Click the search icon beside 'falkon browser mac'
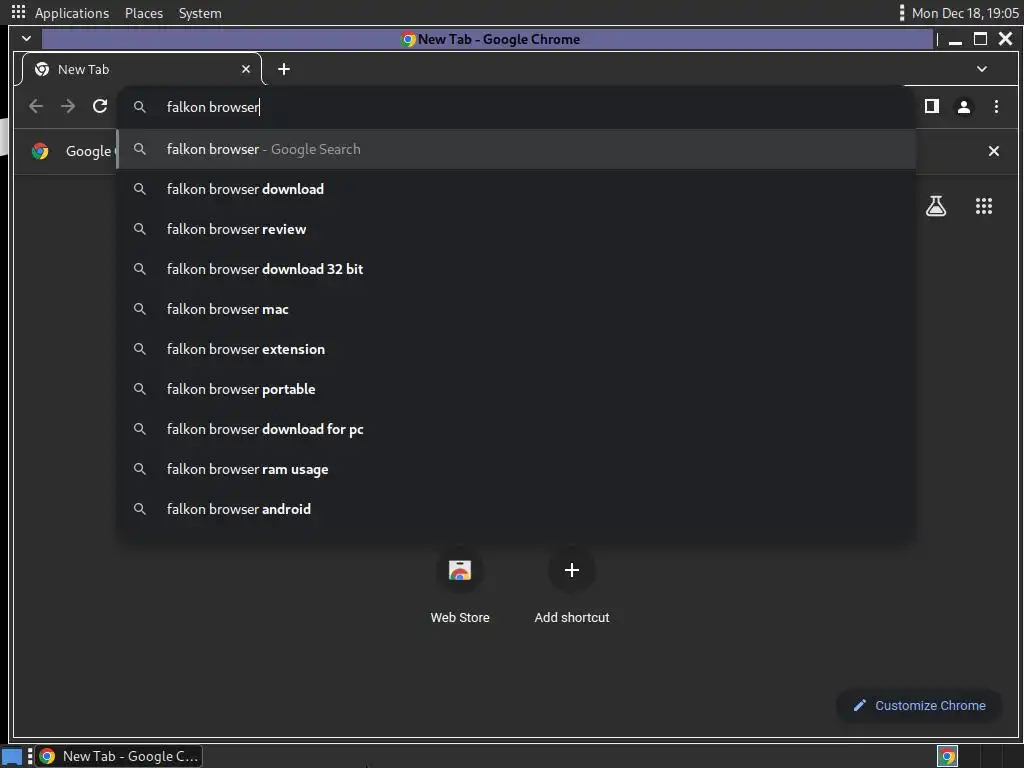Image resolution: width=1024 pixels, height=768 pixels. coord(140,309)
